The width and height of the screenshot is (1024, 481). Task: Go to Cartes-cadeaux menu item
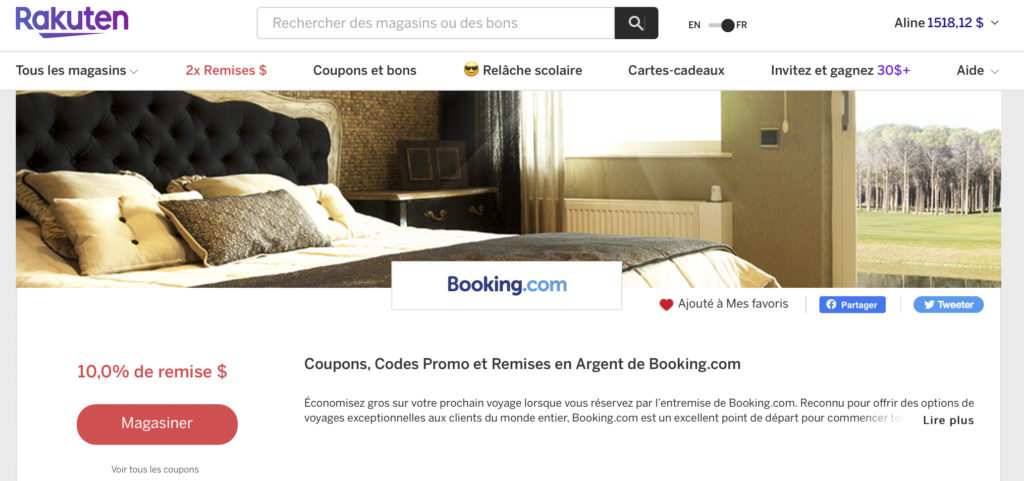click(x=676, y=70)
